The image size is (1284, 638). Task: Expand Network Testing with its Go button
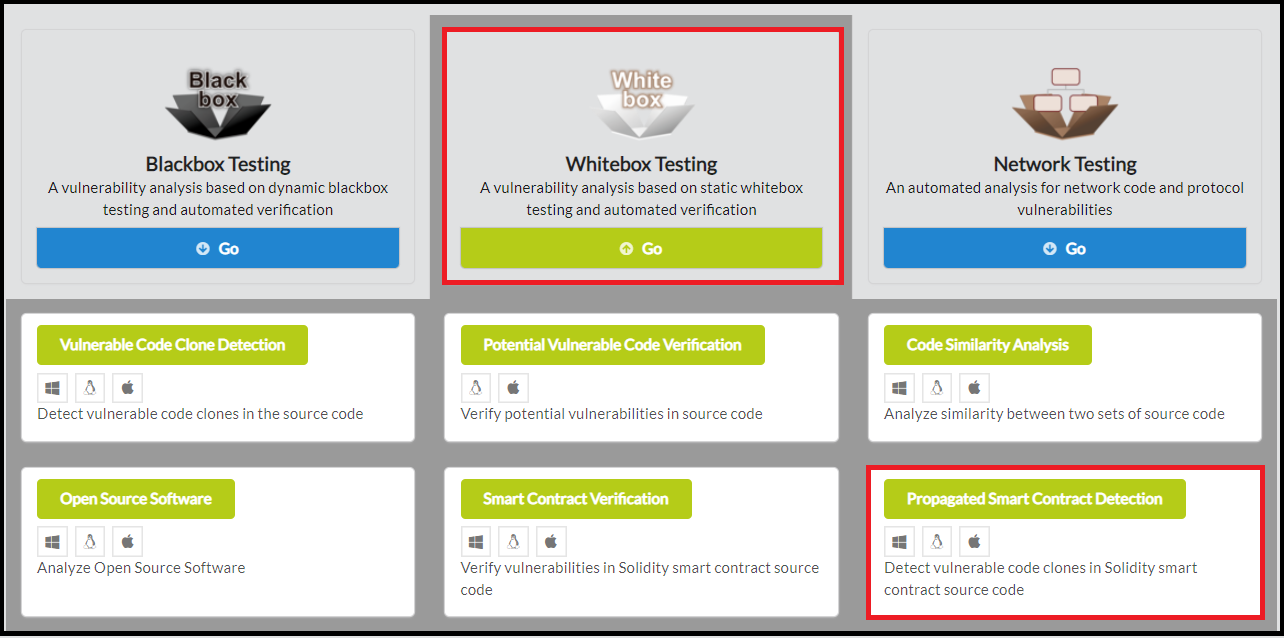[1064, 248]
